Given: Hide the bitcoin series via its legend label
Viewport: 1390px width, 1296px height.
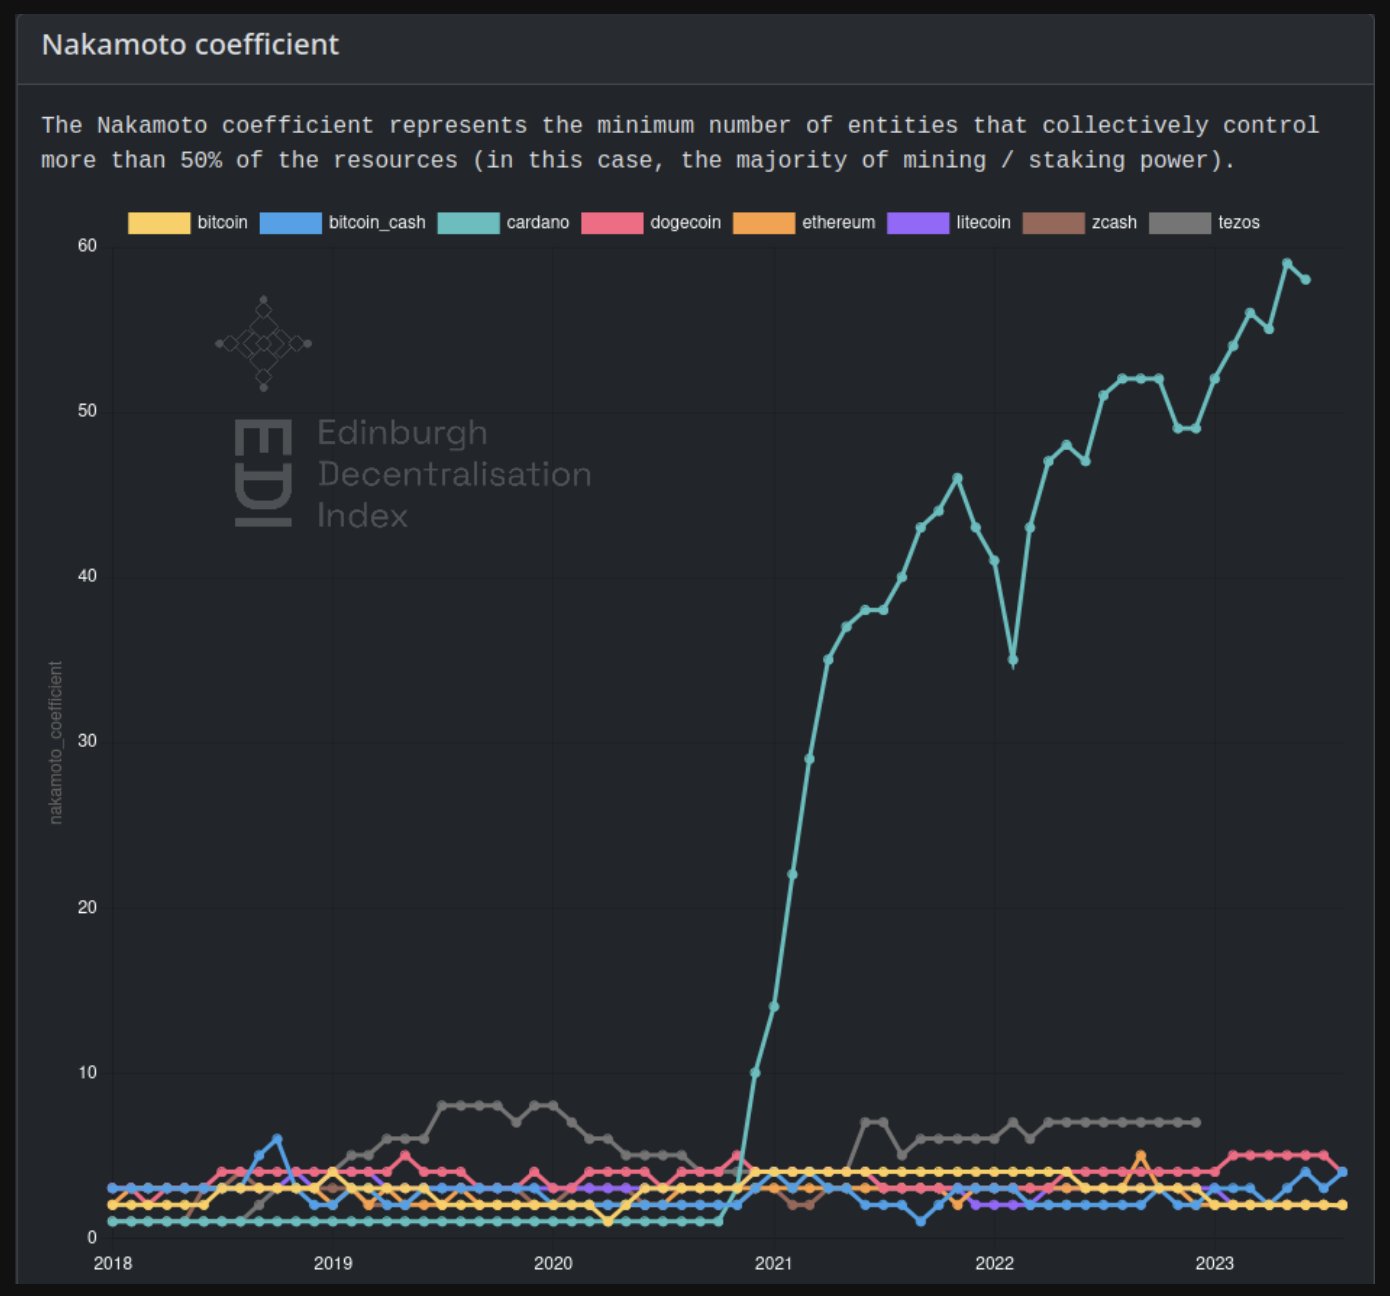Looking at the screenshot, I should pos(222,222).
